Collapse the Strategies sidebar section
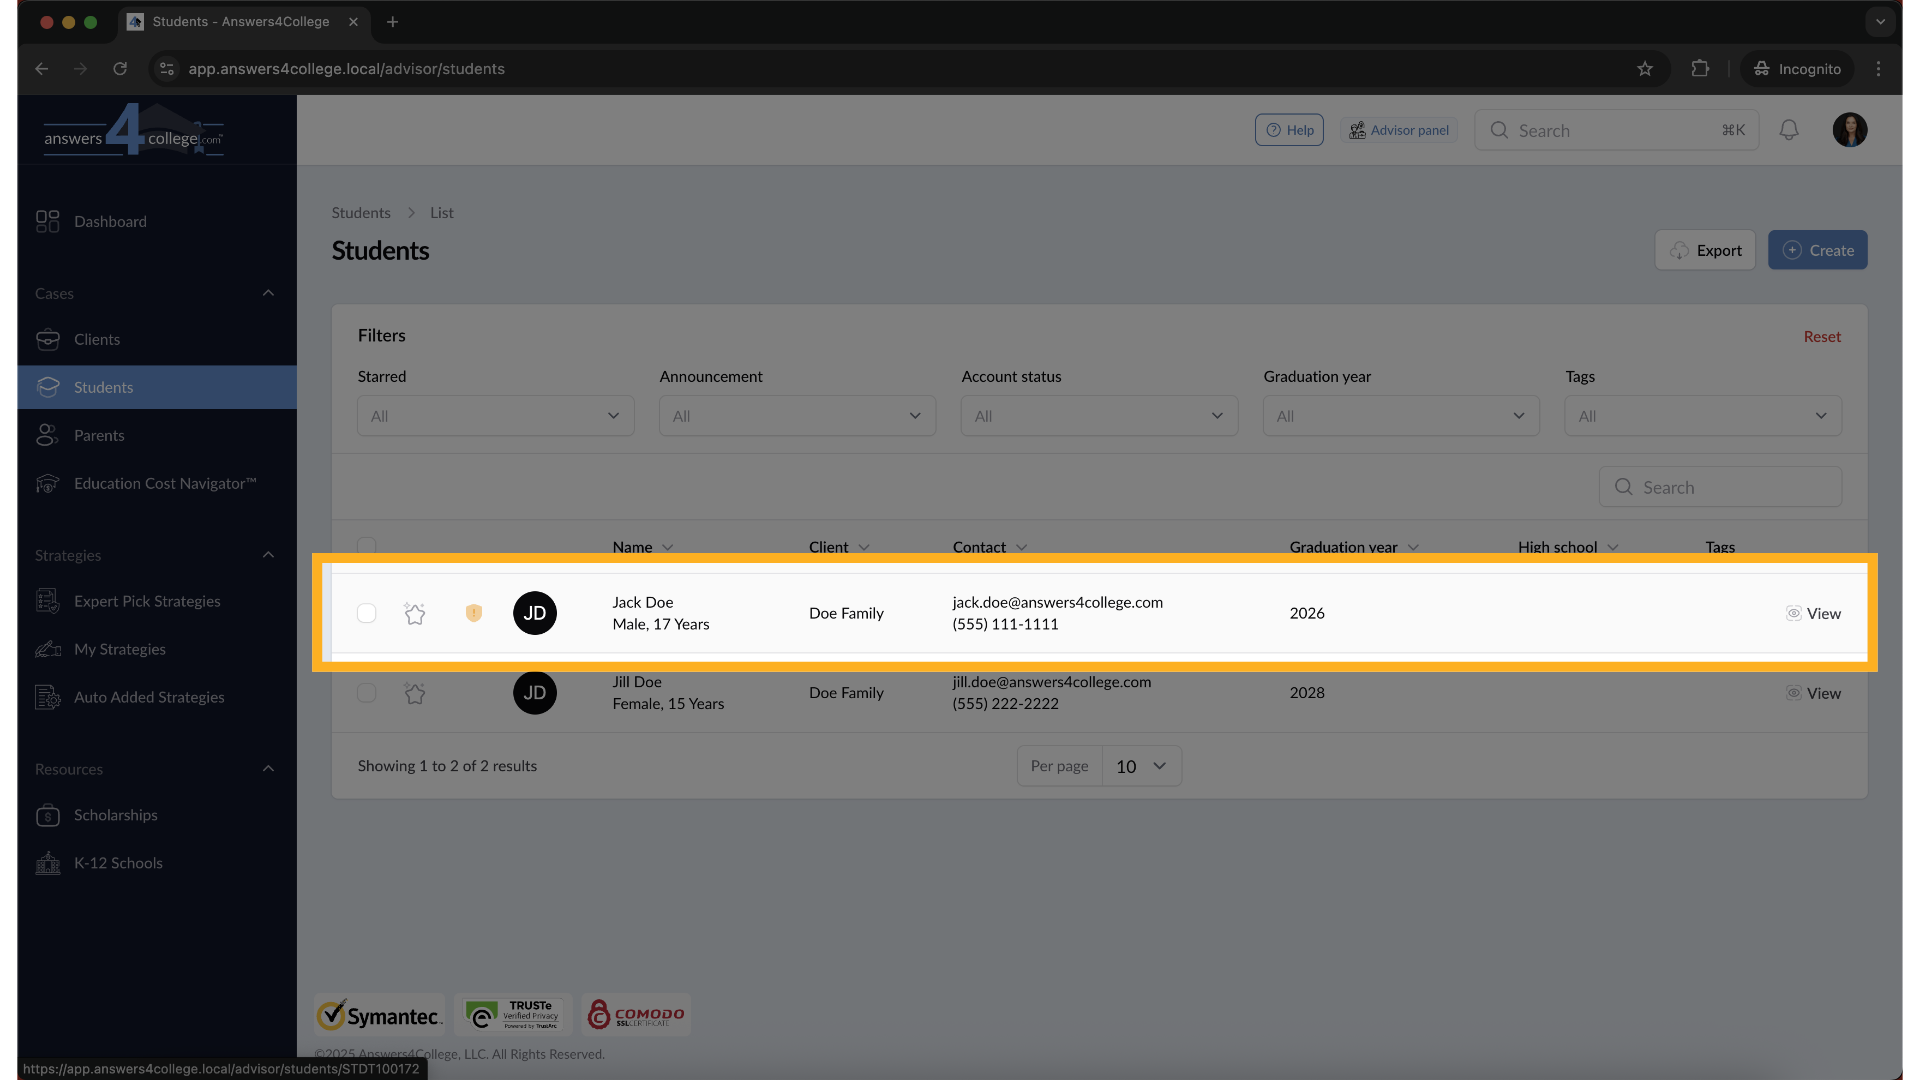This screenshot has width=1920, height=1080. click(x=268, y=555)
